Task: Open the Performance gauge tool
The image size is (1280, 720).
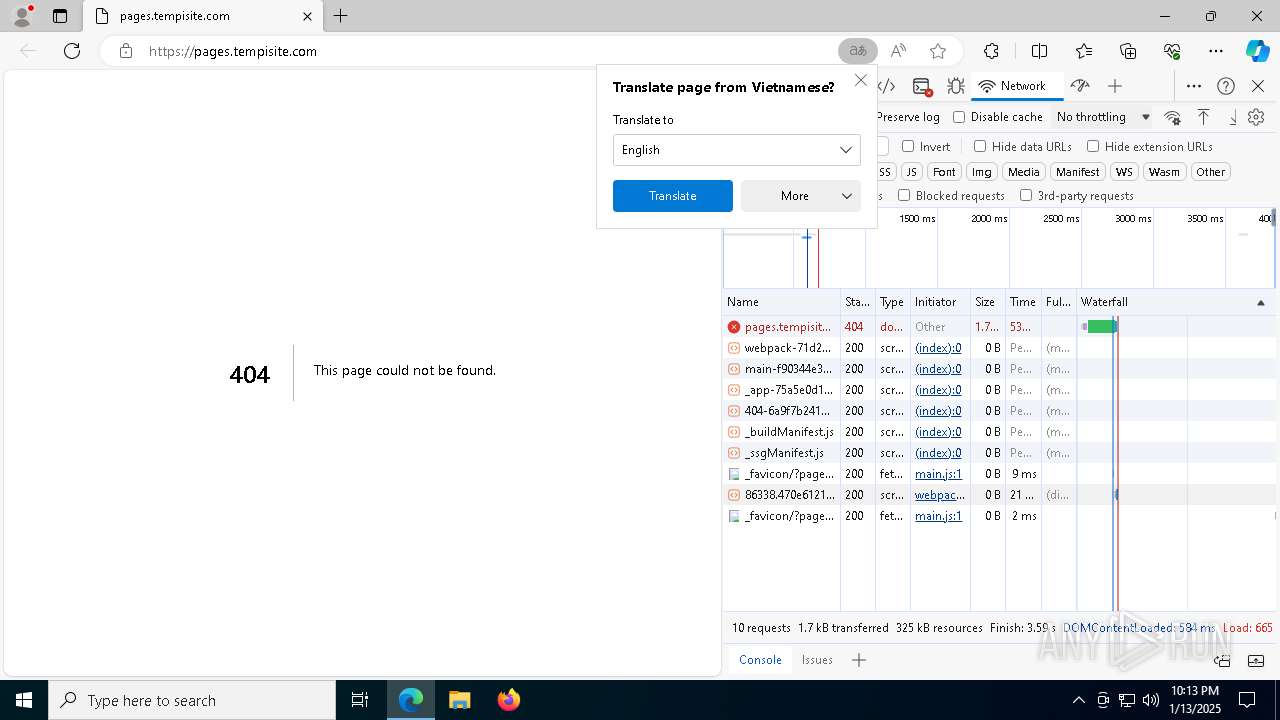Action: click(x=1079, y=86)
